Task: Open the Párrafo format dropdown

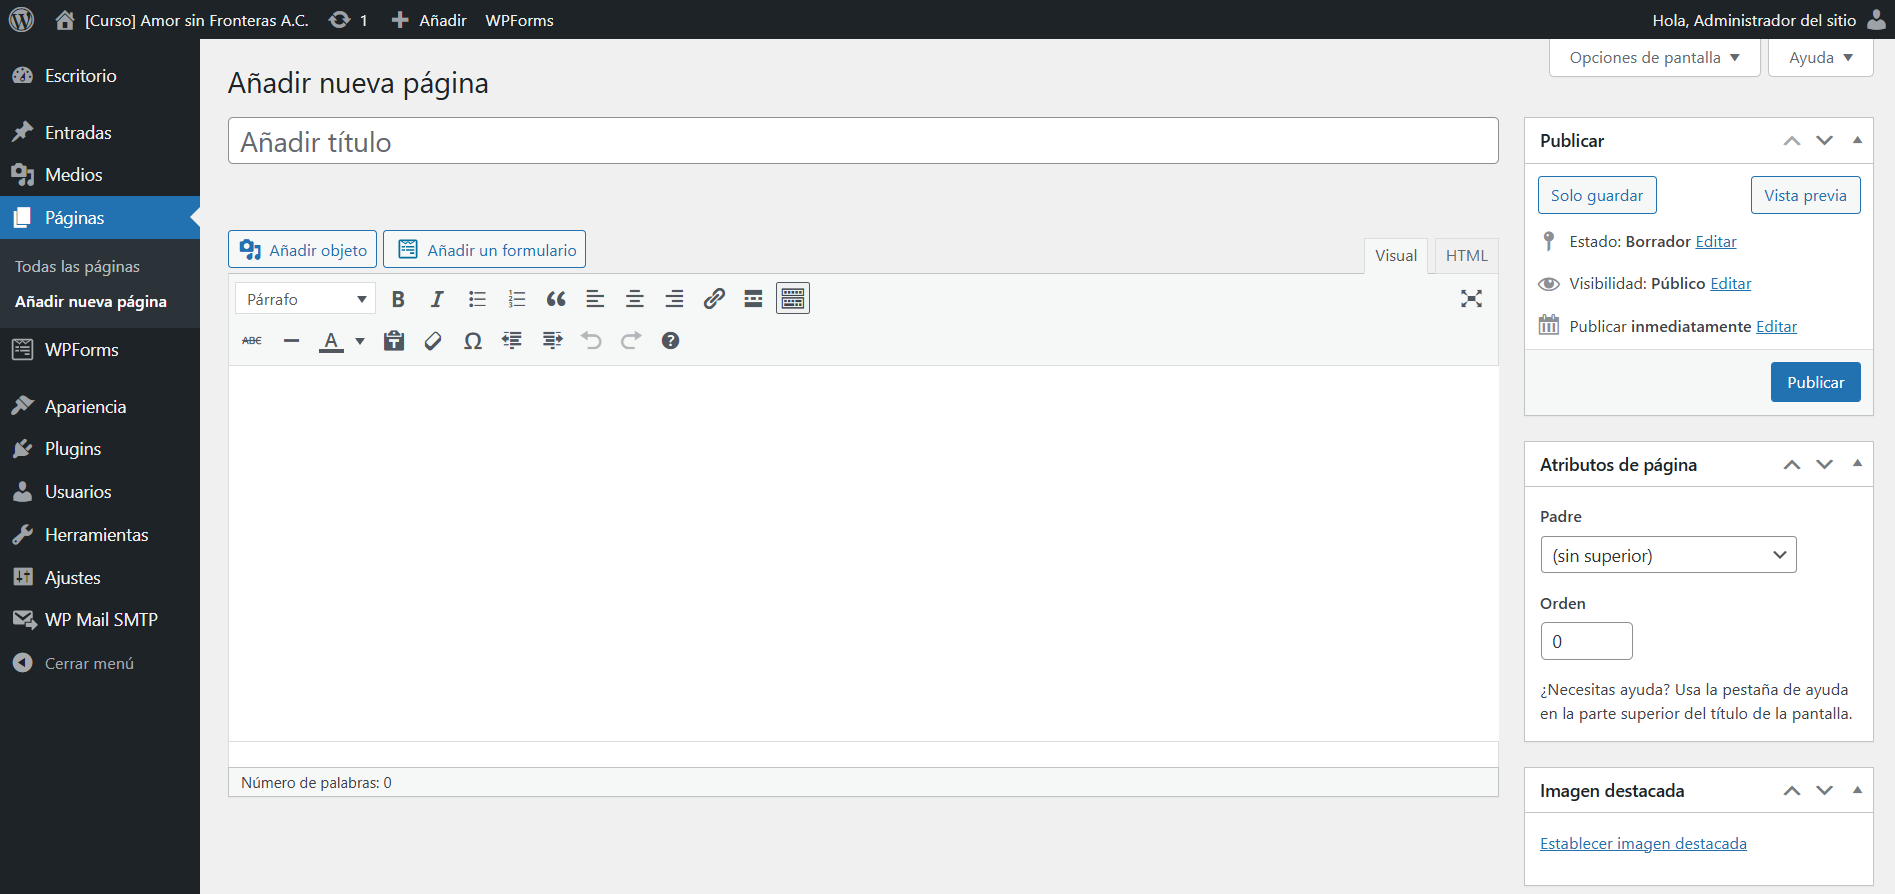Action: (x=305, y=299)
